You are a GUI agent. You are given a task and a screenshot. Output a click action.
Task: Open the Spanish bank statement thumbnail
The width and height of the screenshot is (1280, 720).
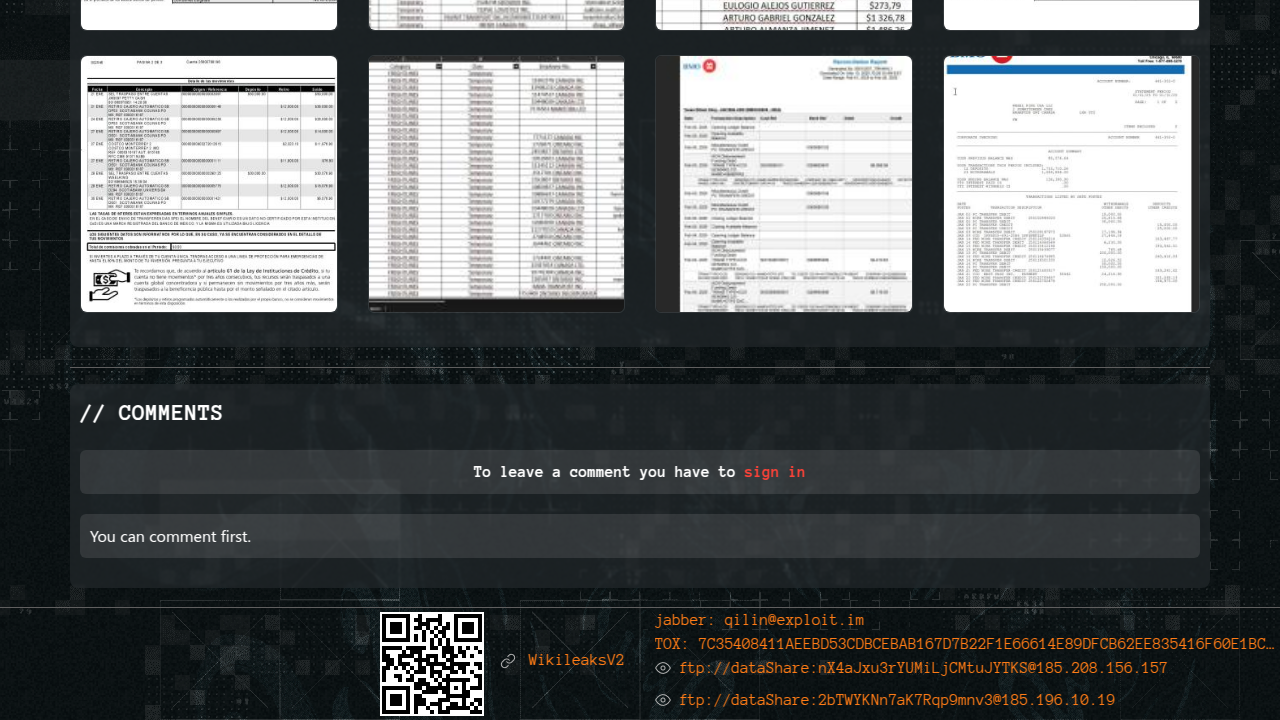[209, 184]
